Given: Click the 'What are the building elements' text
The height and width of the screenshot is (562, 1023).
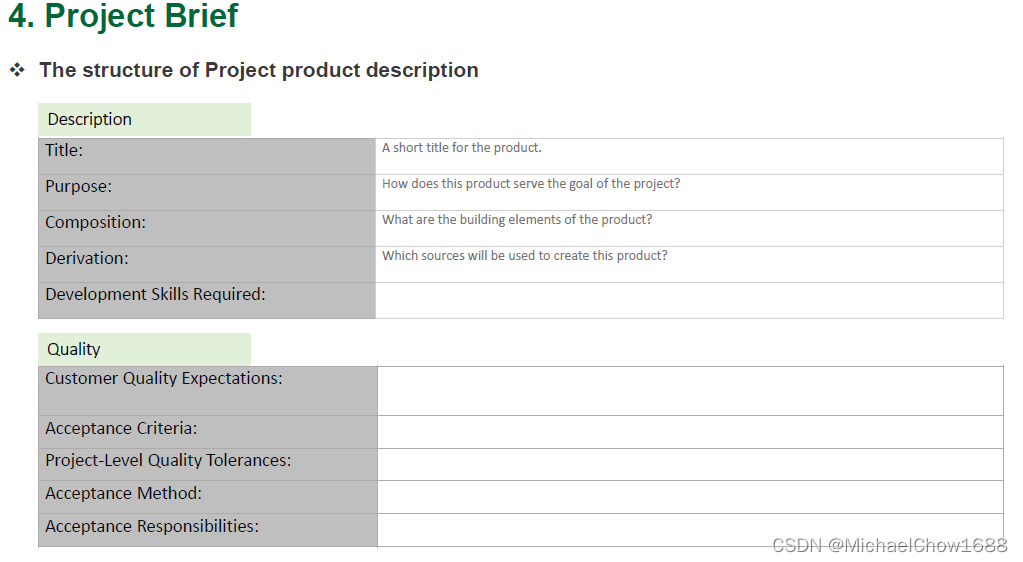Looking at the screenshot, I should tap(517, 220).
